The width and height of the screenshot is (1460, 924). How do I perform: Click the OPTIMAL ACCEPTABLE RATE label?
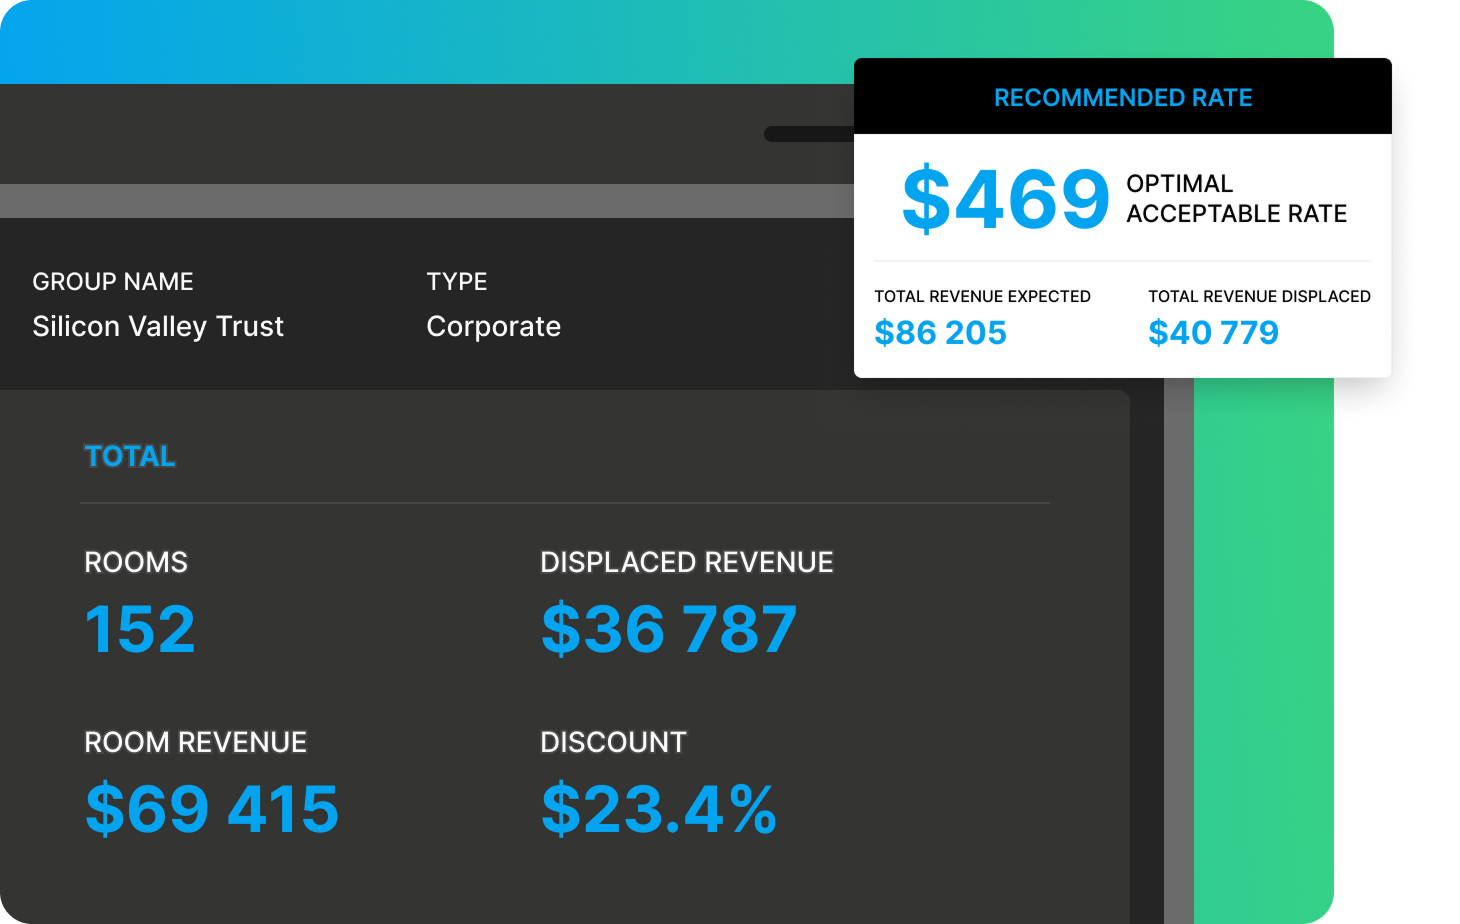1236,199
